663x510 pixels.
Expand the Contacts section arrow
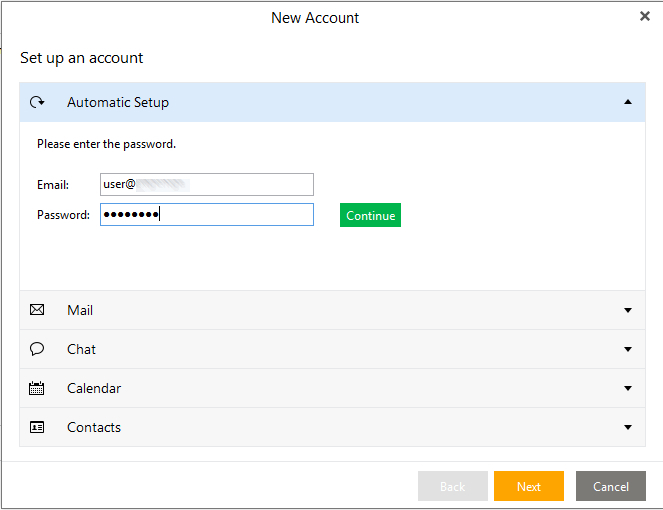point(628,427)
